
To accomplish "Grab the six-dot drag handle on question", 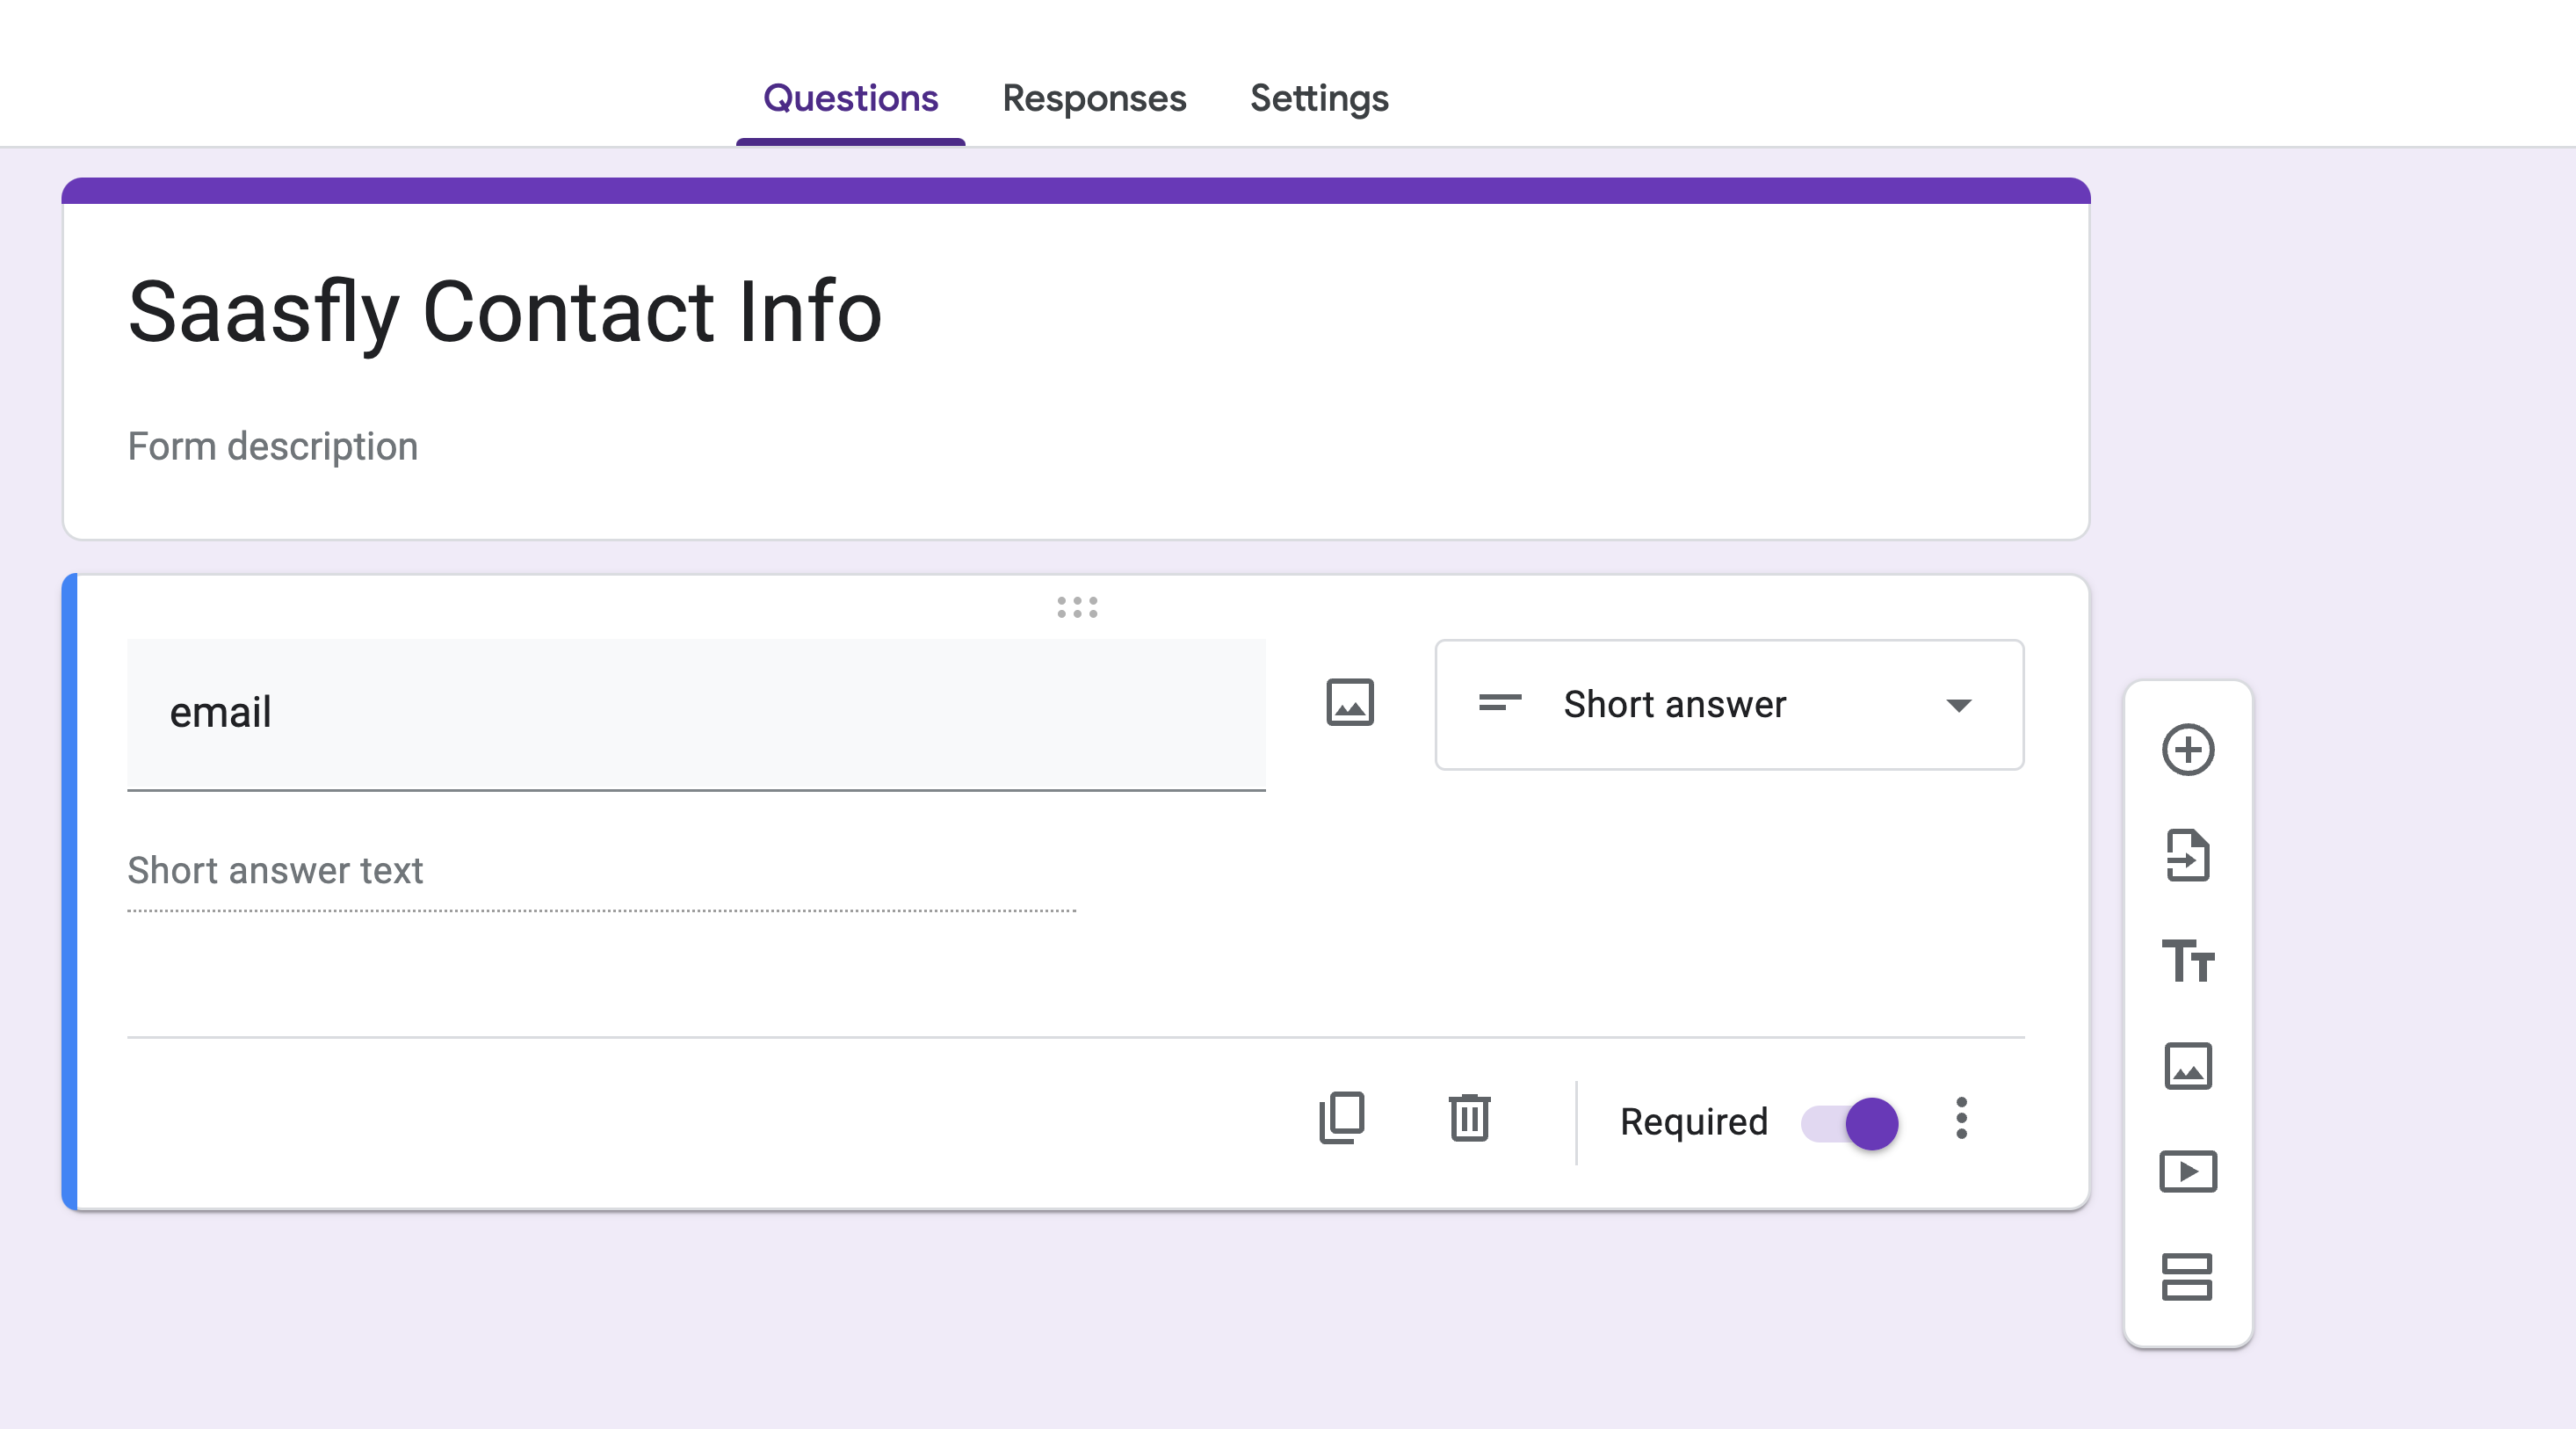I will 1077,607.
